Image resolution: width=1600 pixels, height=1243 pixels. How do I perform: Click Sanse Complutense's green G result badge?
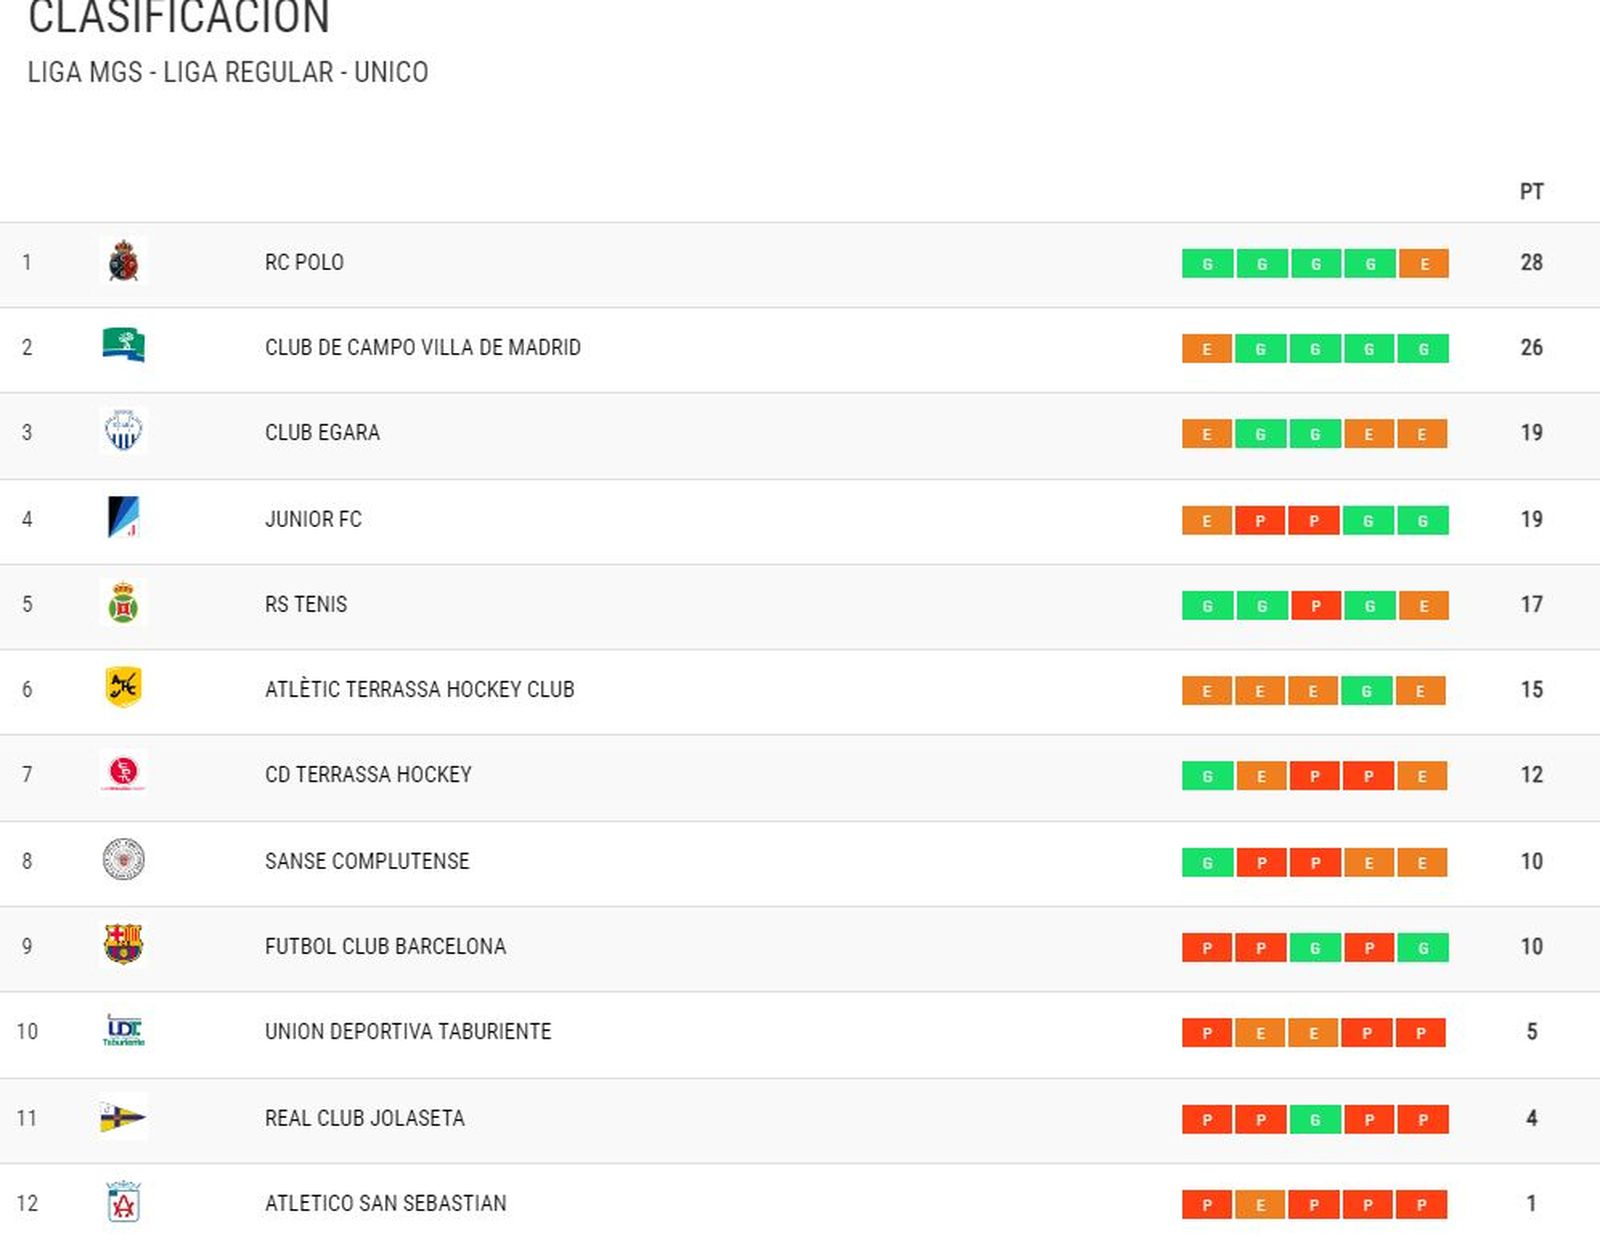1207,863
